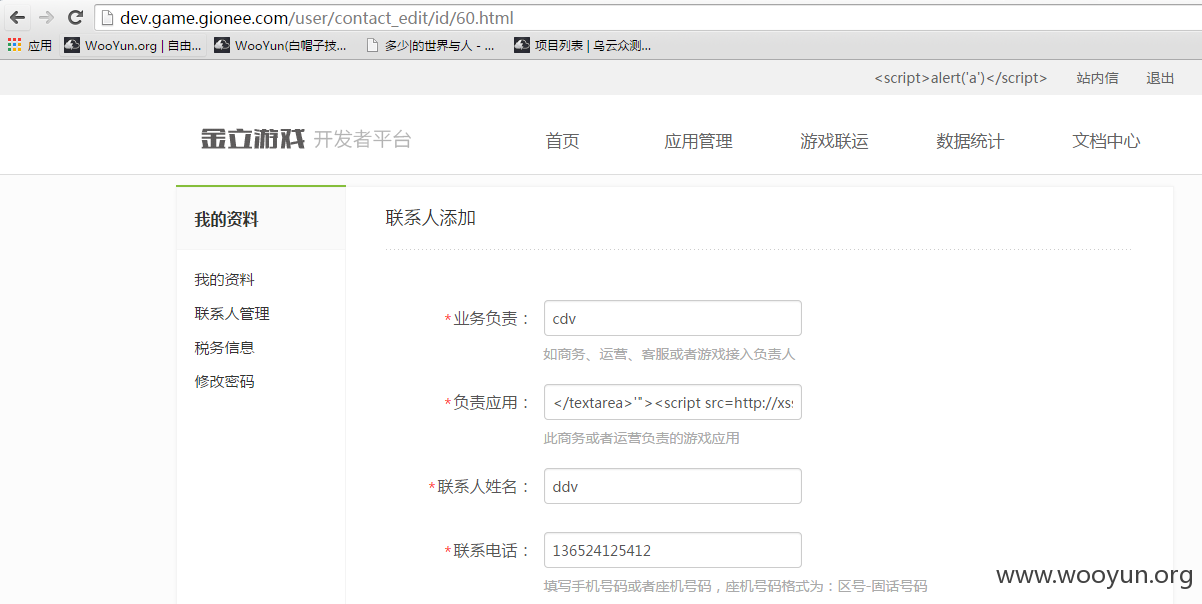The width and height of the screenshot is (1202, 604).
Task: Click the address bar URL
Action: click(318, 17)
